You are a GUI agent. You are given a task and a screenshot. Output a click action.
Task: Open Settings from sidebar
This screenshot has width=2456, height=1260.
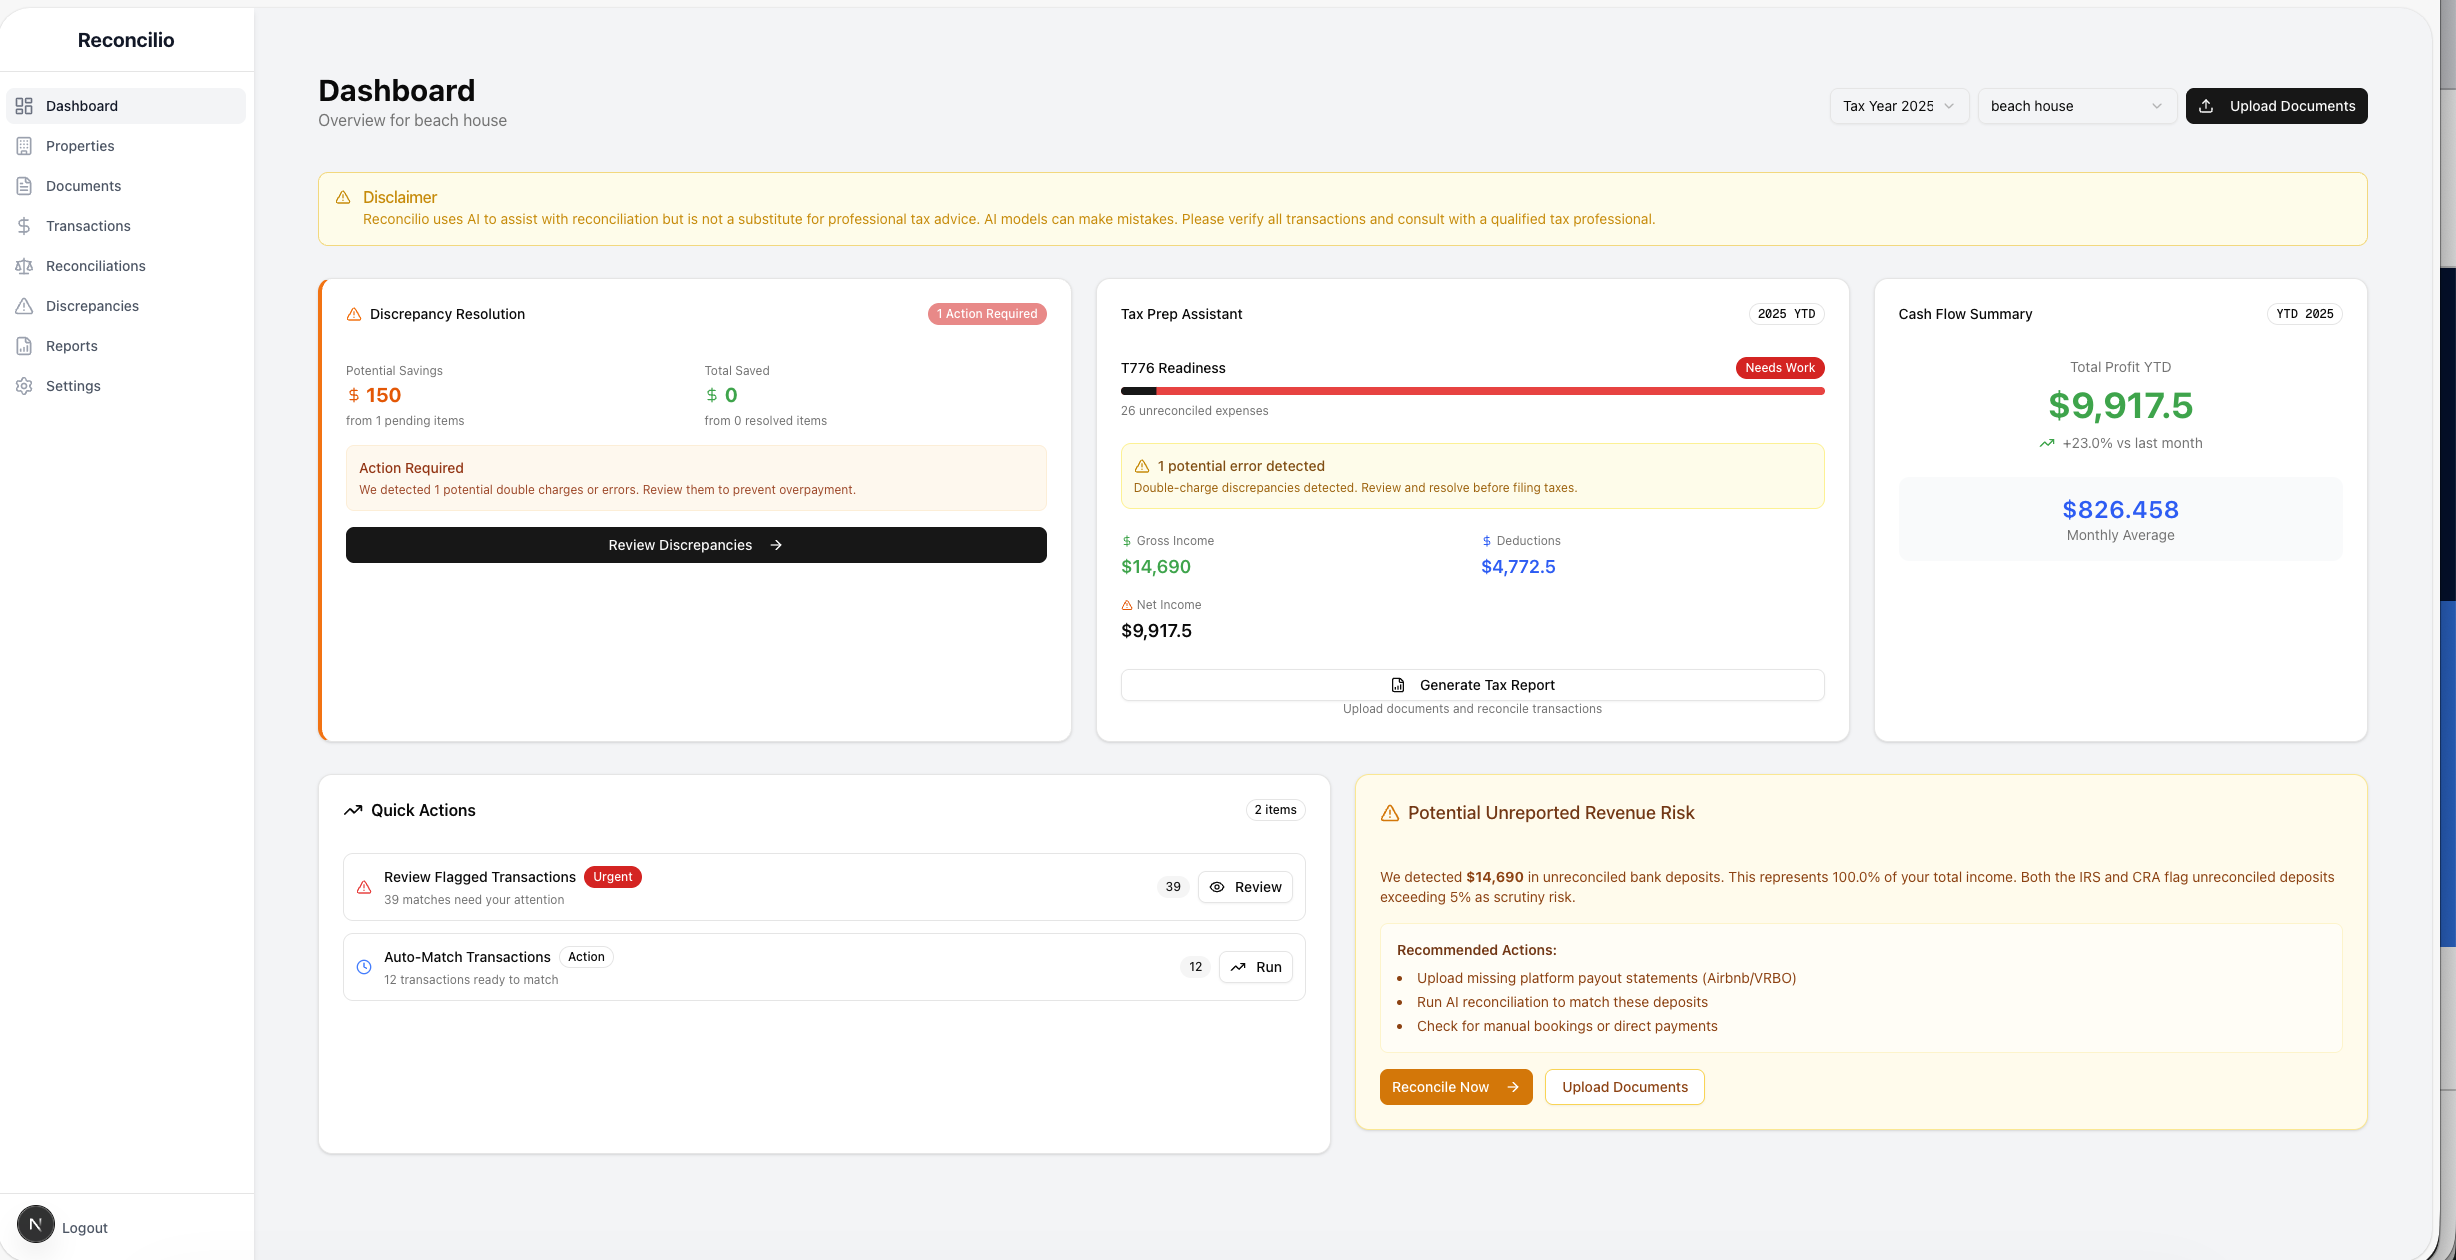point(126,386)
